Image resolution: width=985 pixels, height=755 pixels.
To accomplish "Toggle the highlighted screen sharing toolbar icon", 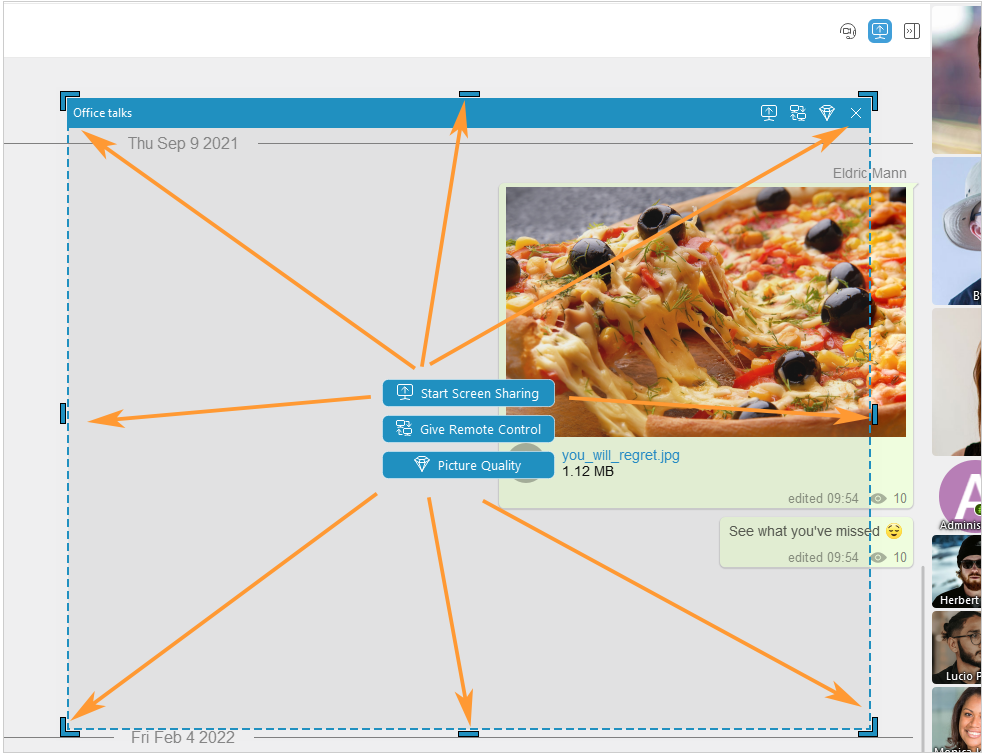I will 879,31.
